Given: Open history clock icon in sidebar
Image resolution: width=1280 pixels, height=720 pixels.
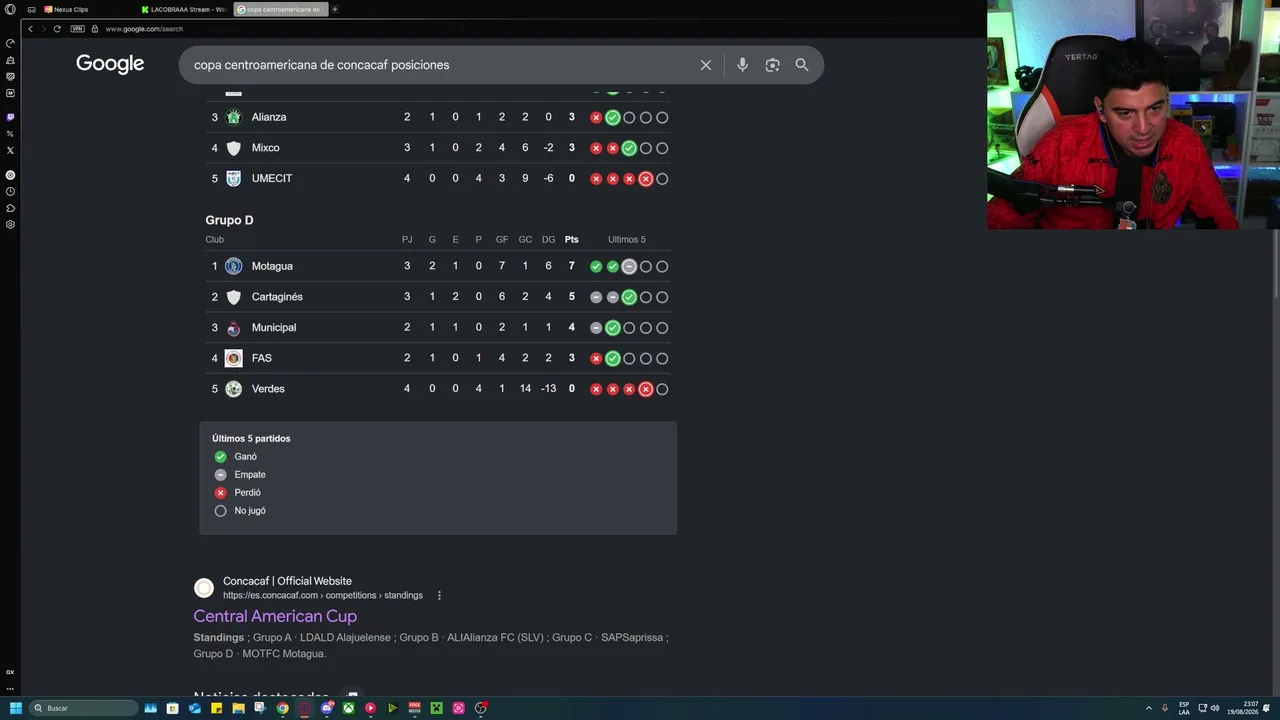Looking at the screenshot, I should pyautogui.click(x=10, y=191).
